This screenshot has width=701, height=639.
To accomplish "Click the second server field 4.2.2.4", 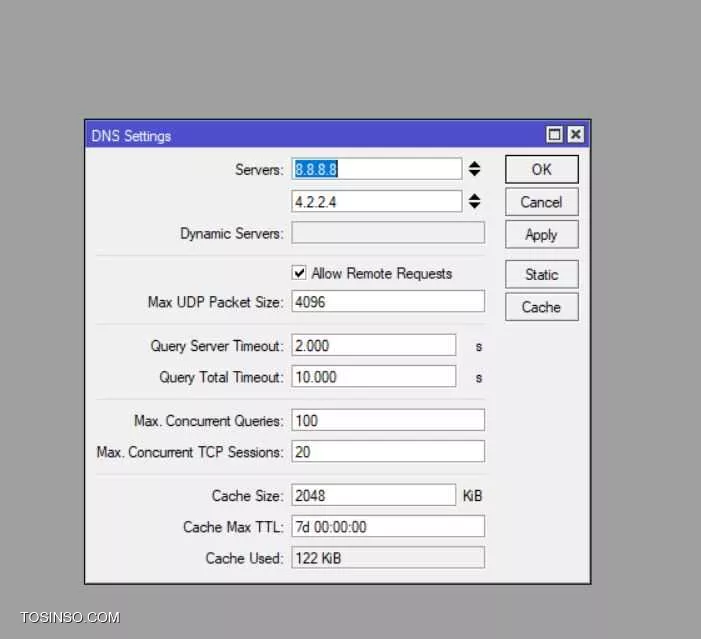I will pos(376,201).
